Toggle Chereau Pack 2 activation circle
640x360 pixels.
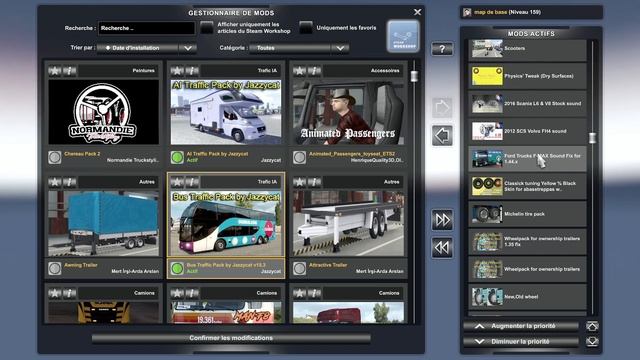[x=55, y=157]
